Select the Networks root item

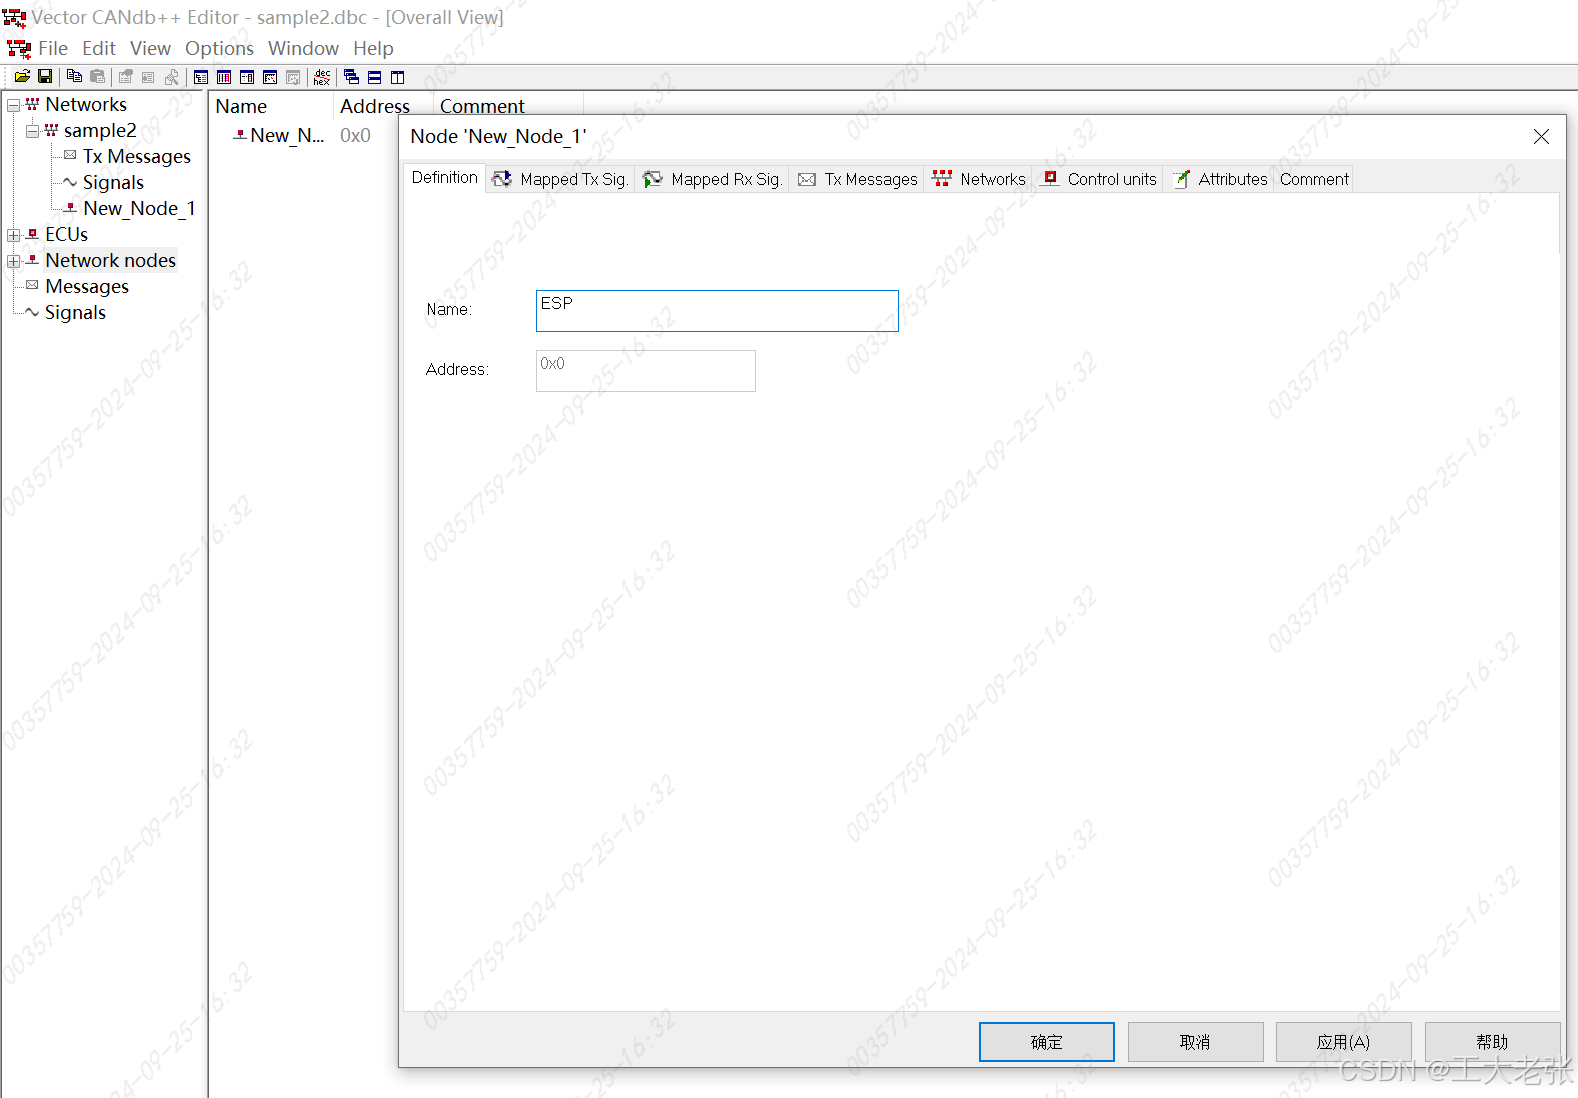tap(86, 104)
